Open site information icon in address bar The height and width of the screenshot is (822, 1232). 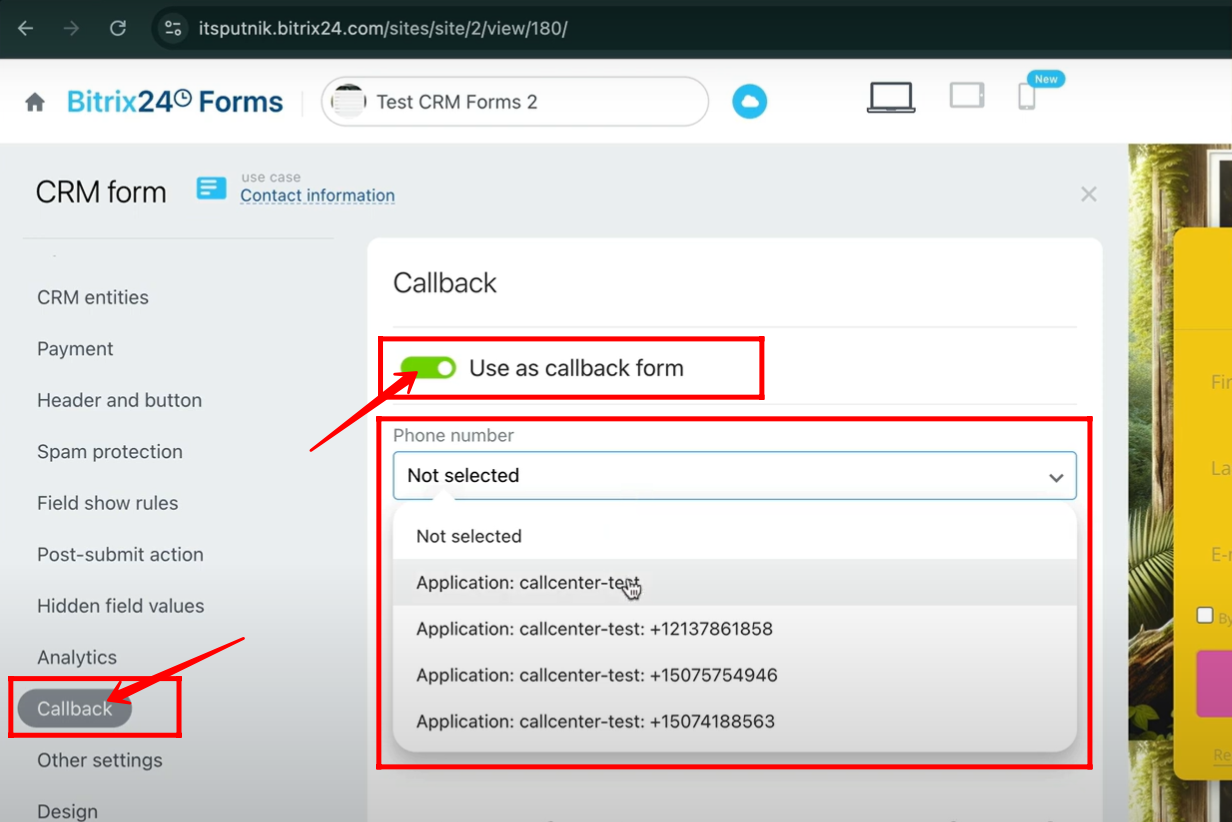[x=173, y=28]
